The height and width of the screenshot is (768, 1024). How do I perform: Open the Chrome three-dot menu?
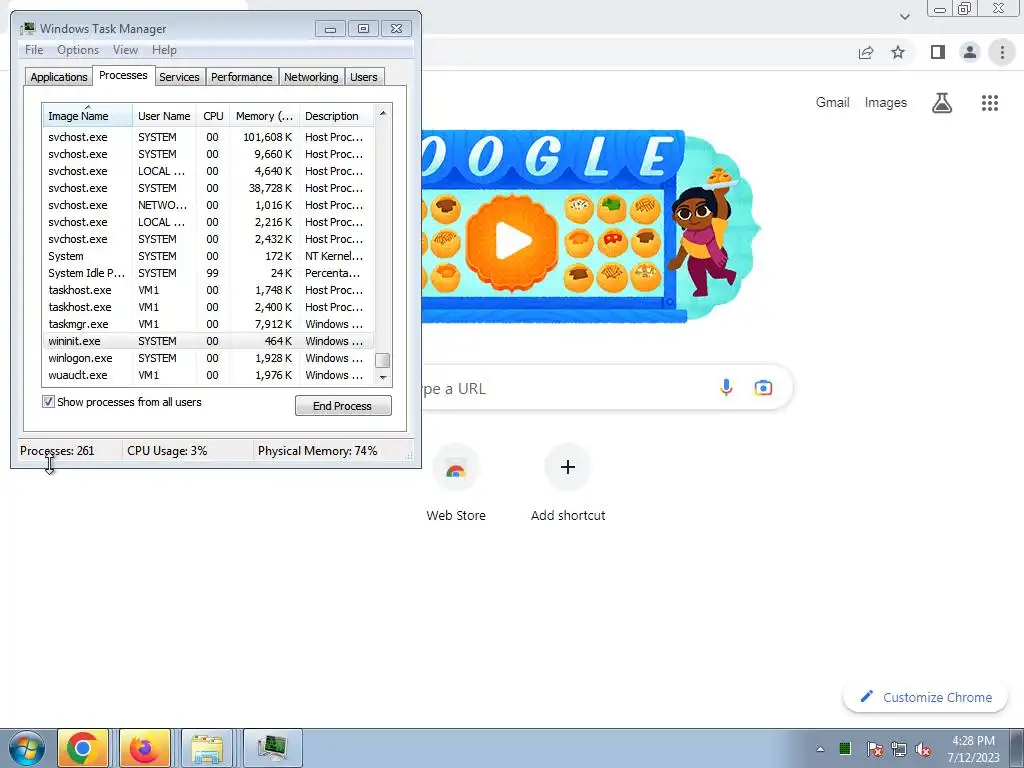1002,52
